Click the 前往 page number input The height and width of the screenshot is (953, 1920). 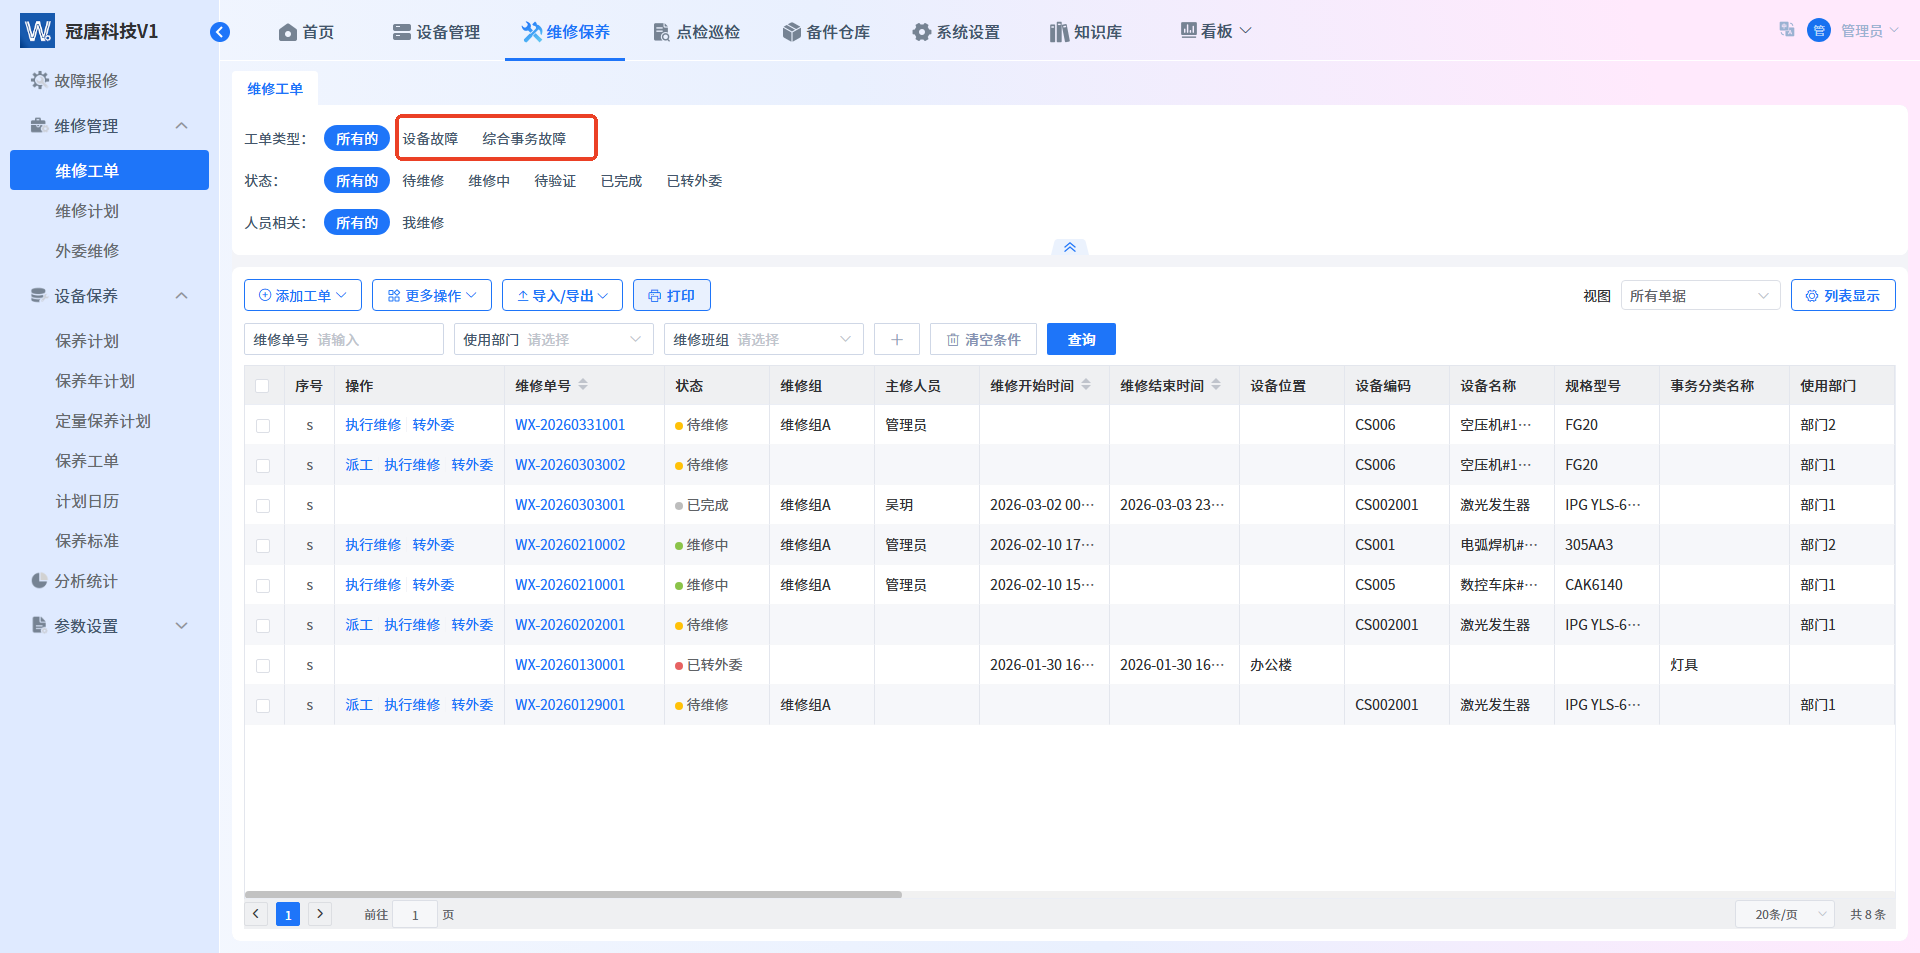(x=415, y=914)
